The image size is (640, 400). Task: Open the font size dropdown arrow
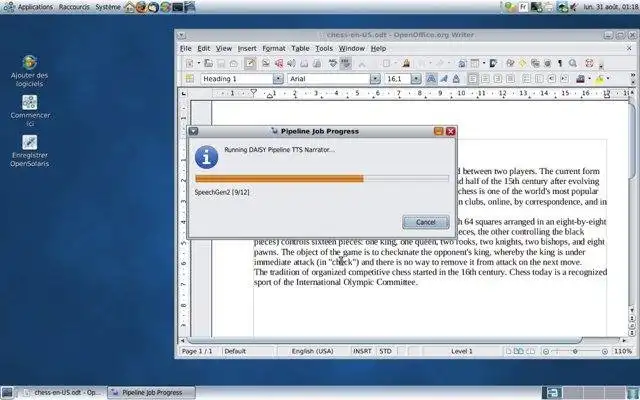[416, 79]
